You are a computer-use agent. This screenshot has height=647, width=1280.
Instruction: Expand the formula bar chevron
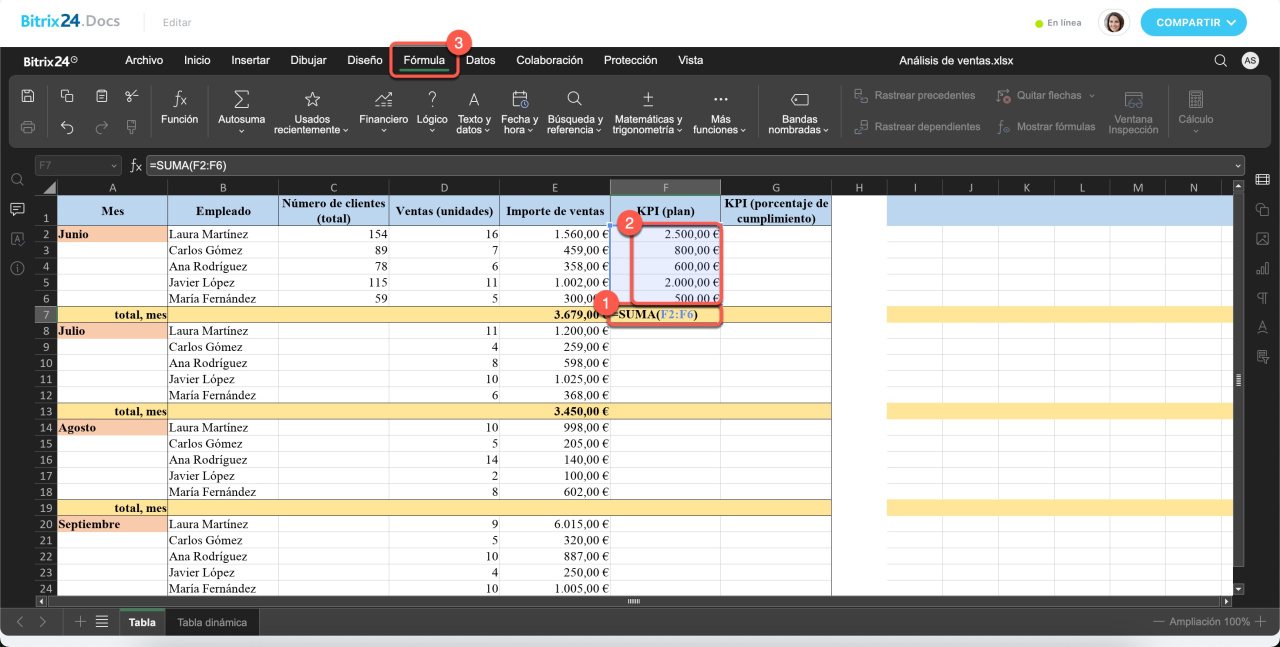click(1238, 165)
